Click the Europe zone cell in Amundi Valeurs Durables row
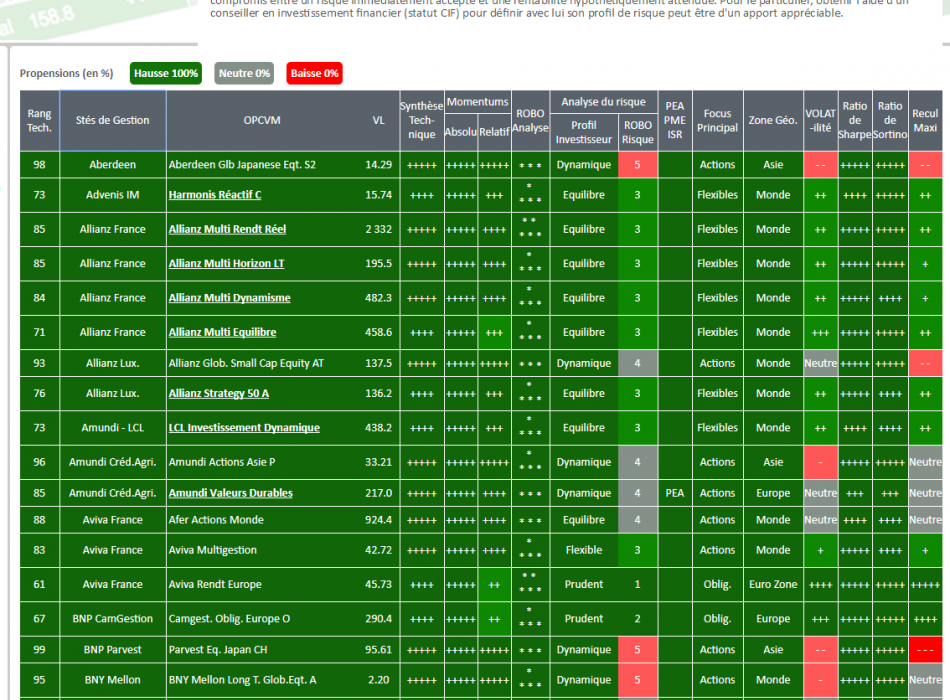Viewport: 950px width, 700px height. coord(773,493)
